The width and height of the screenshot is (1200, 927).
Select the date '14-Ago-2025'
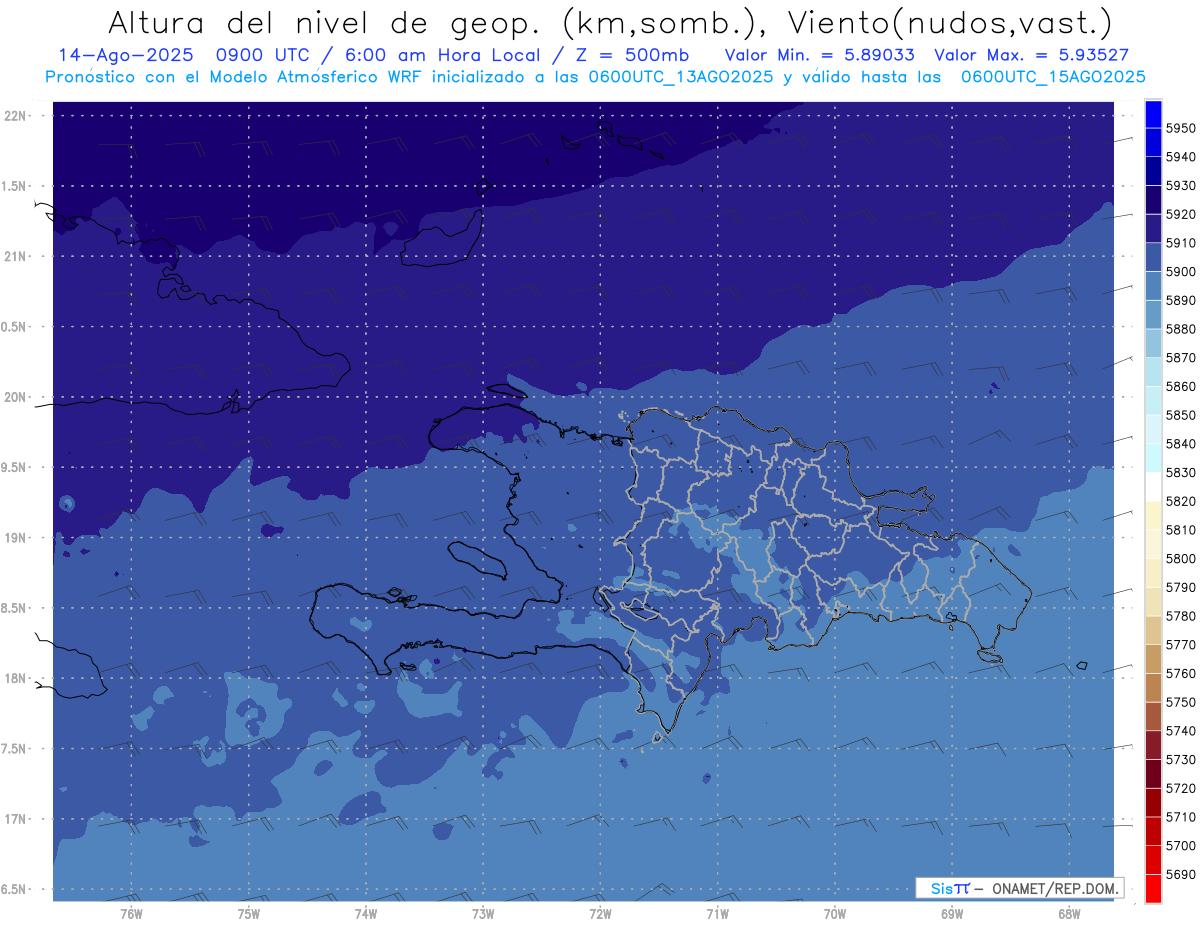click(124, 55)
